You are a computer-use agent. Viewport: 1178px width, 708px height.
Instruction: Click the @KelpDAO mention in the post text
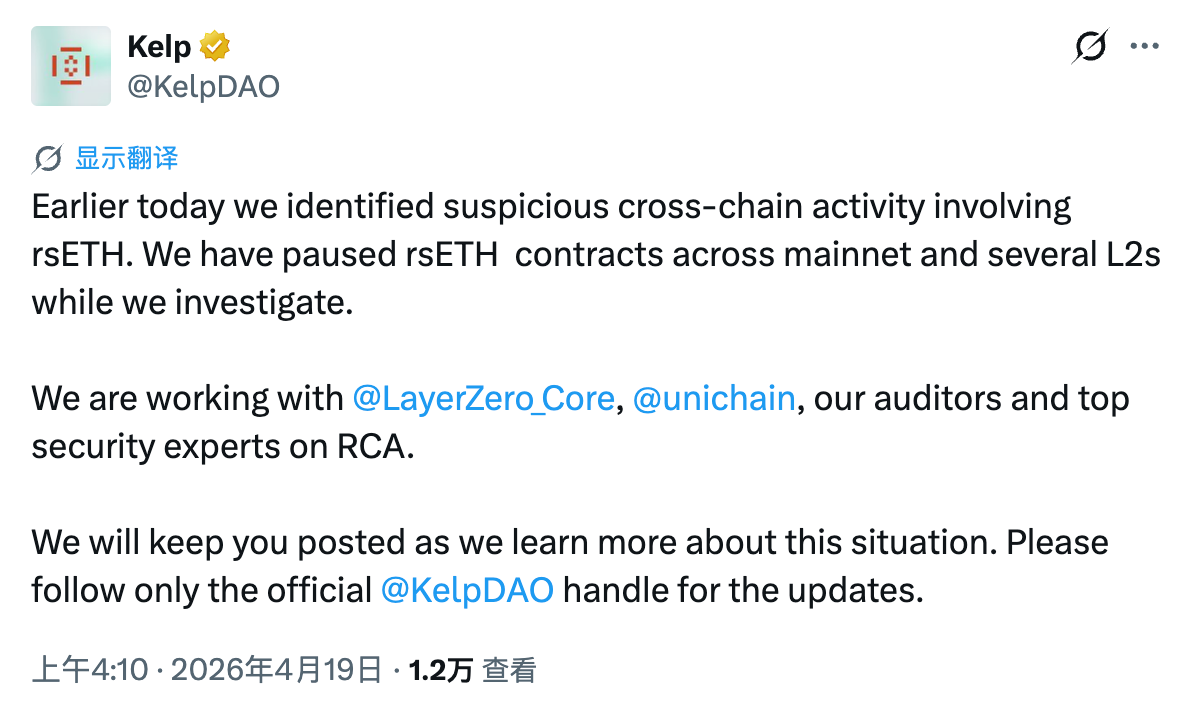click(466, 590)
